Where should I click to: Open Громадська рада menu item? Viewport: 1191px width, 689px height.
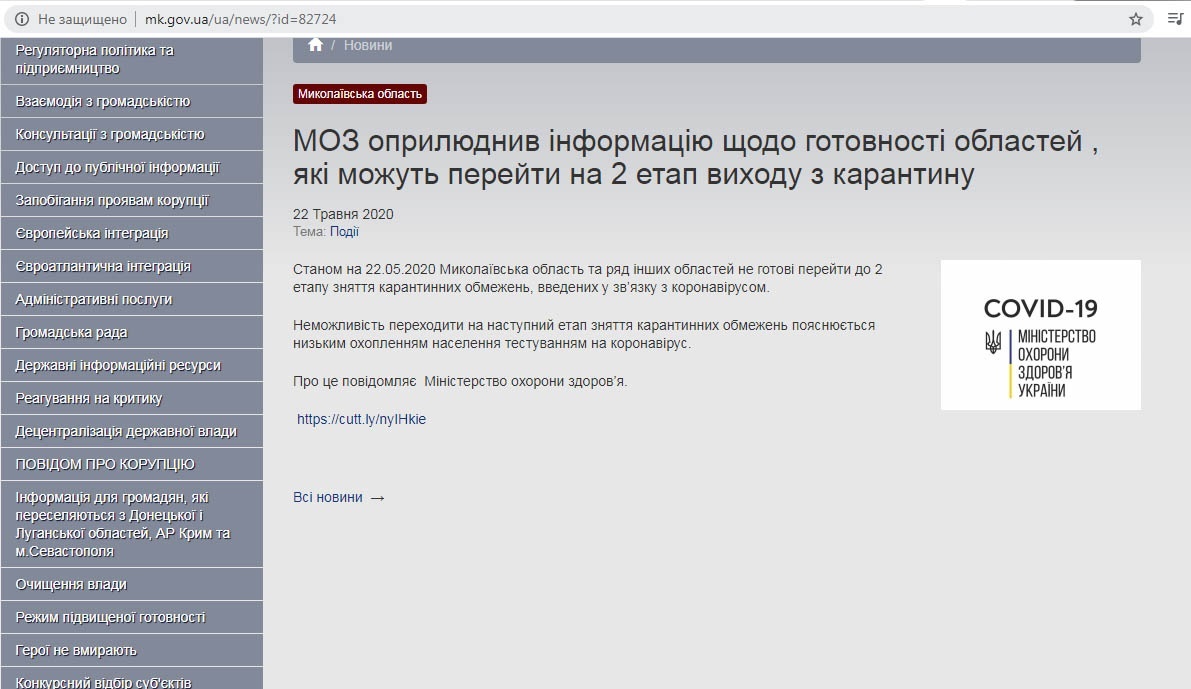coord(132,333)
